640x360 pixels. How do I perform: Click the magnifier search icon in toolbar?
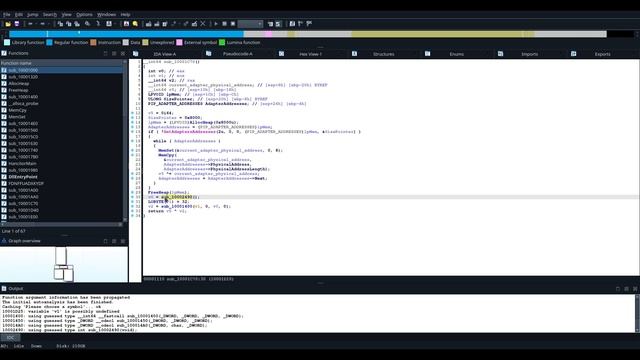pyautogui.click(x=87, y=24)
